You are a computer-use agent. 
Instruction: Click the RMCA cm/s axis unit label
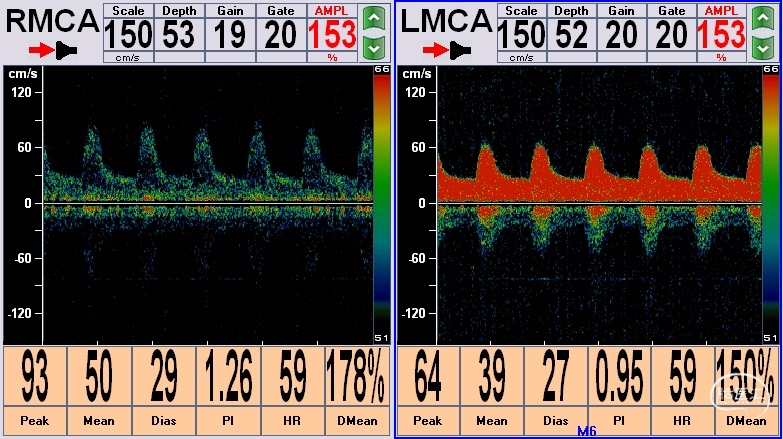[22, 74]
